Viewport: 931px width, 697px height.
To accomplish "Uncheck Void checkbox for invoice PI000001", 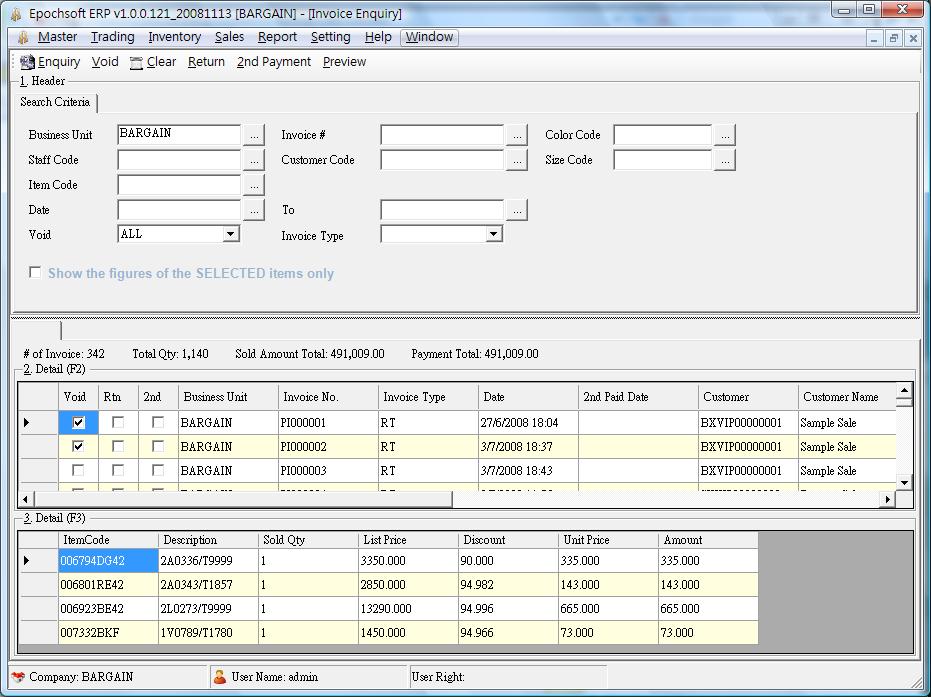I will (x=78, y=423).
